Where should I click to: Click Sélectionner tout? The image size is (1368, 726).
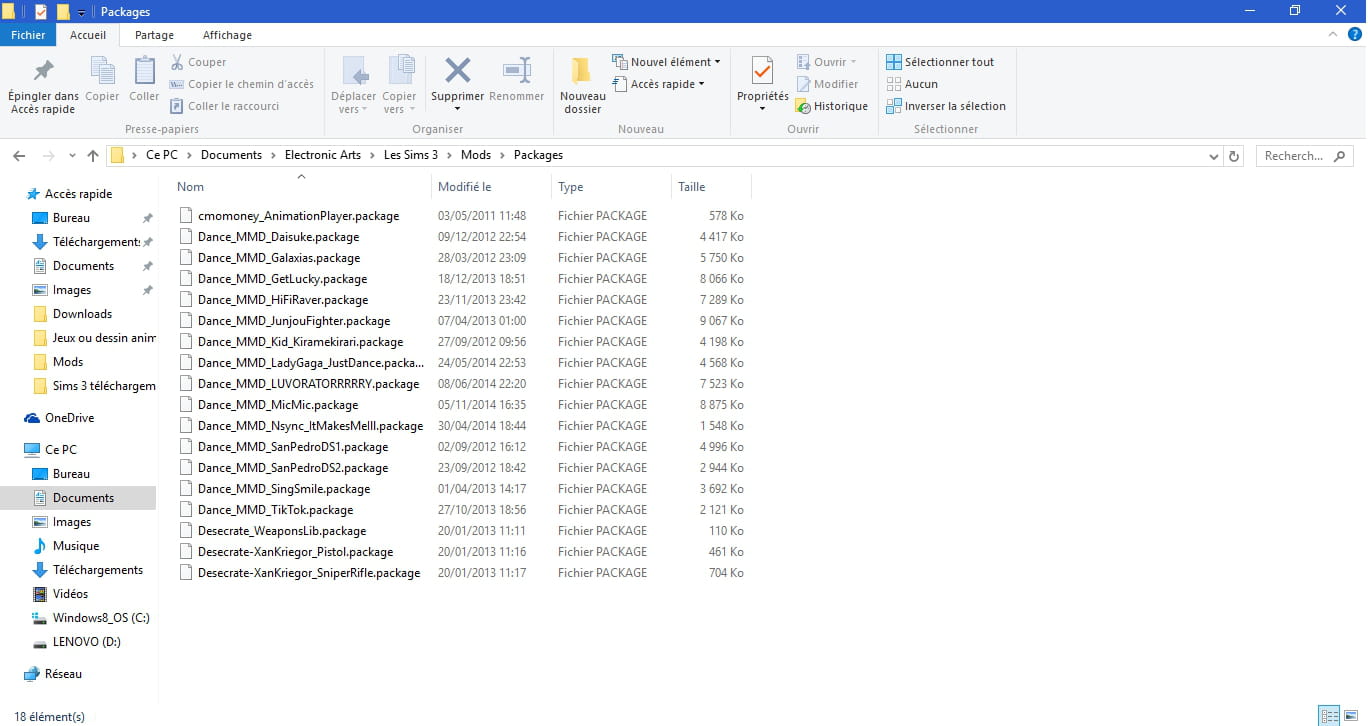click(940, 62)
